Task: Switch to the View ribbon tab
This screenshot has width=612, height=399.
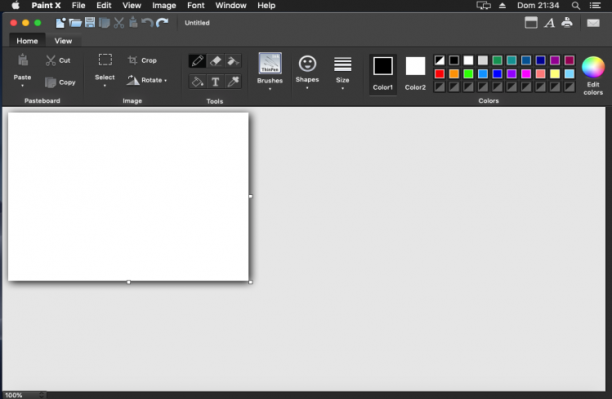Action: click(63, 41)
